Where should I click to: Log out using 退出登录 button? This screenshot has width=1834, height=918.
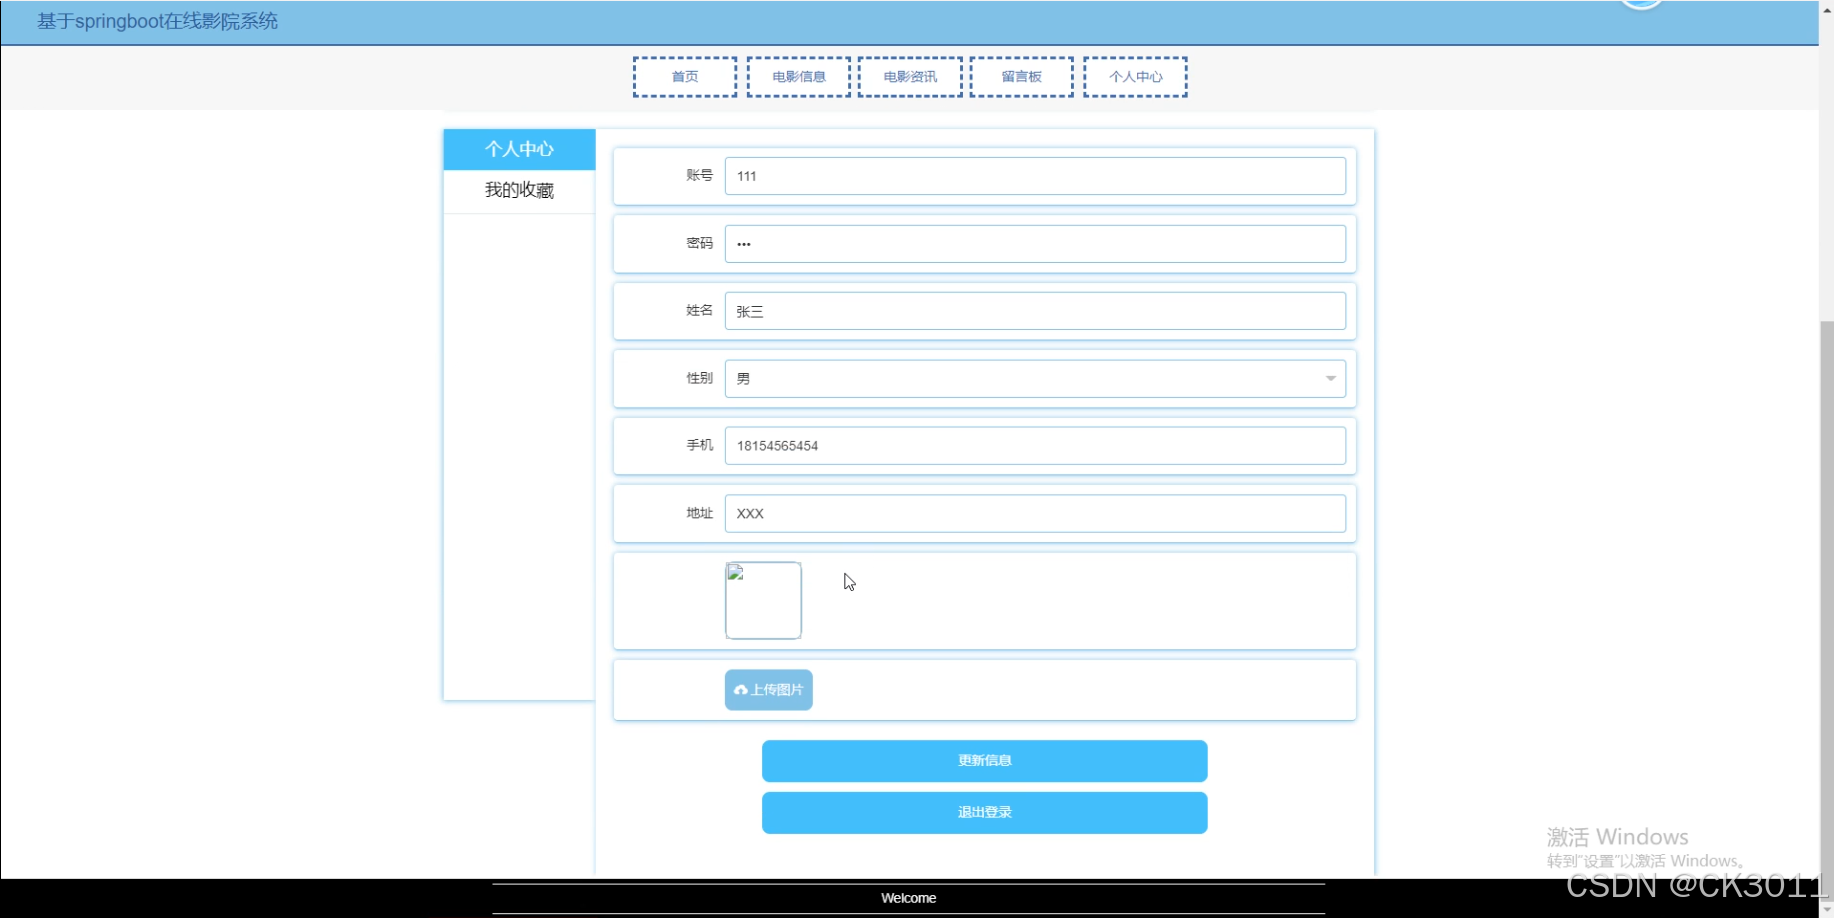(984, 813)
